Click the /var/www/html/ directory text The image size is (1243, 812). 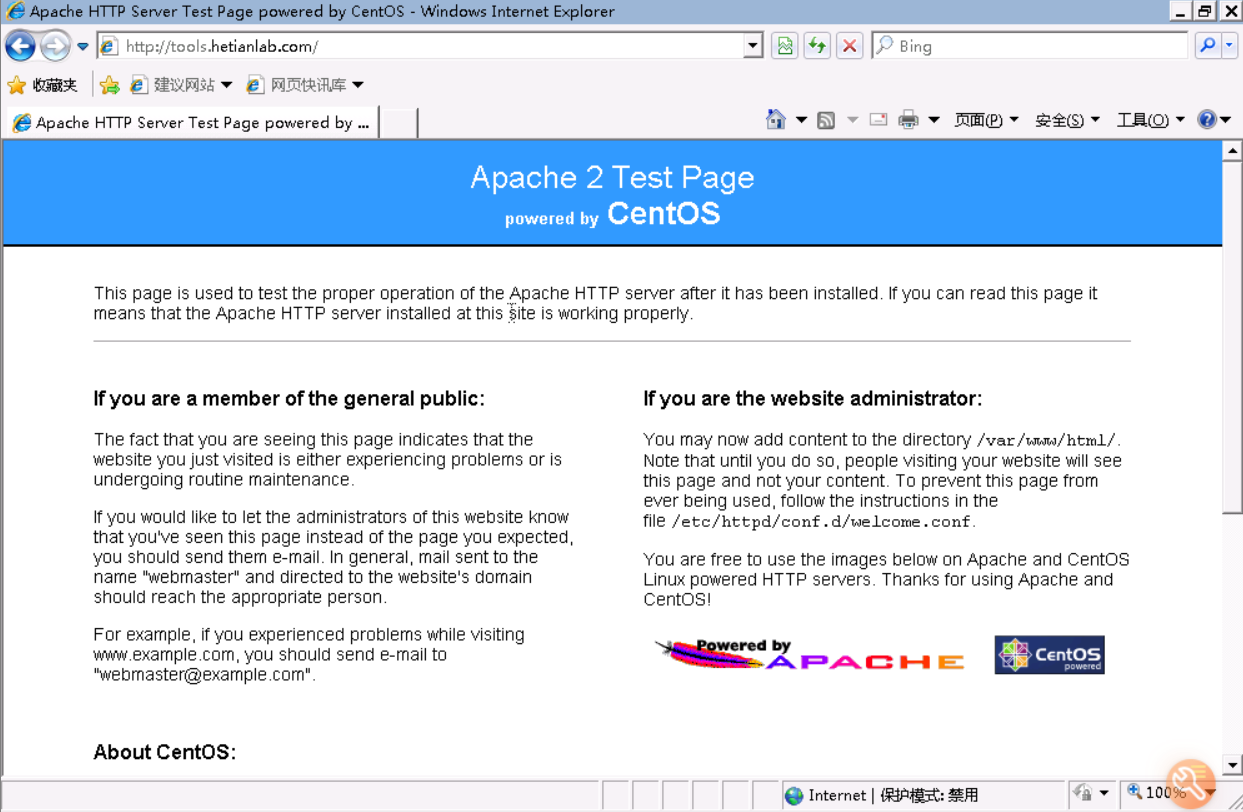1048,440
